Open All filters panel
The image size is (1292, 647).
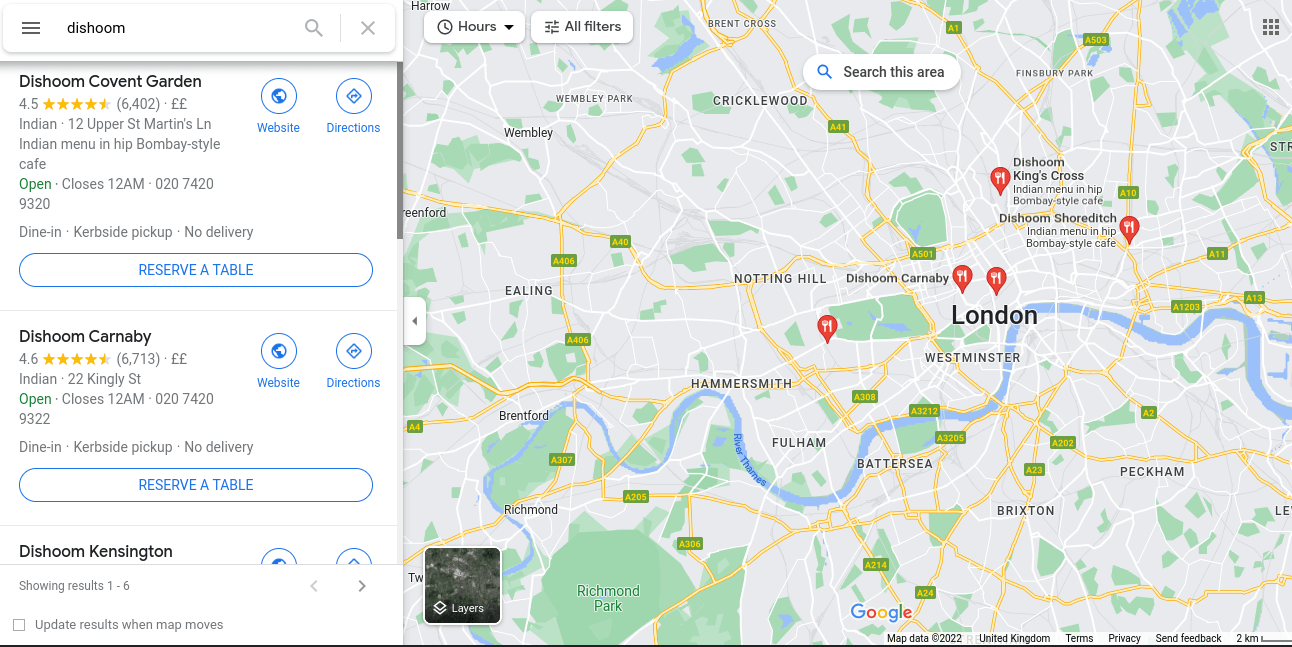point(582,27)
